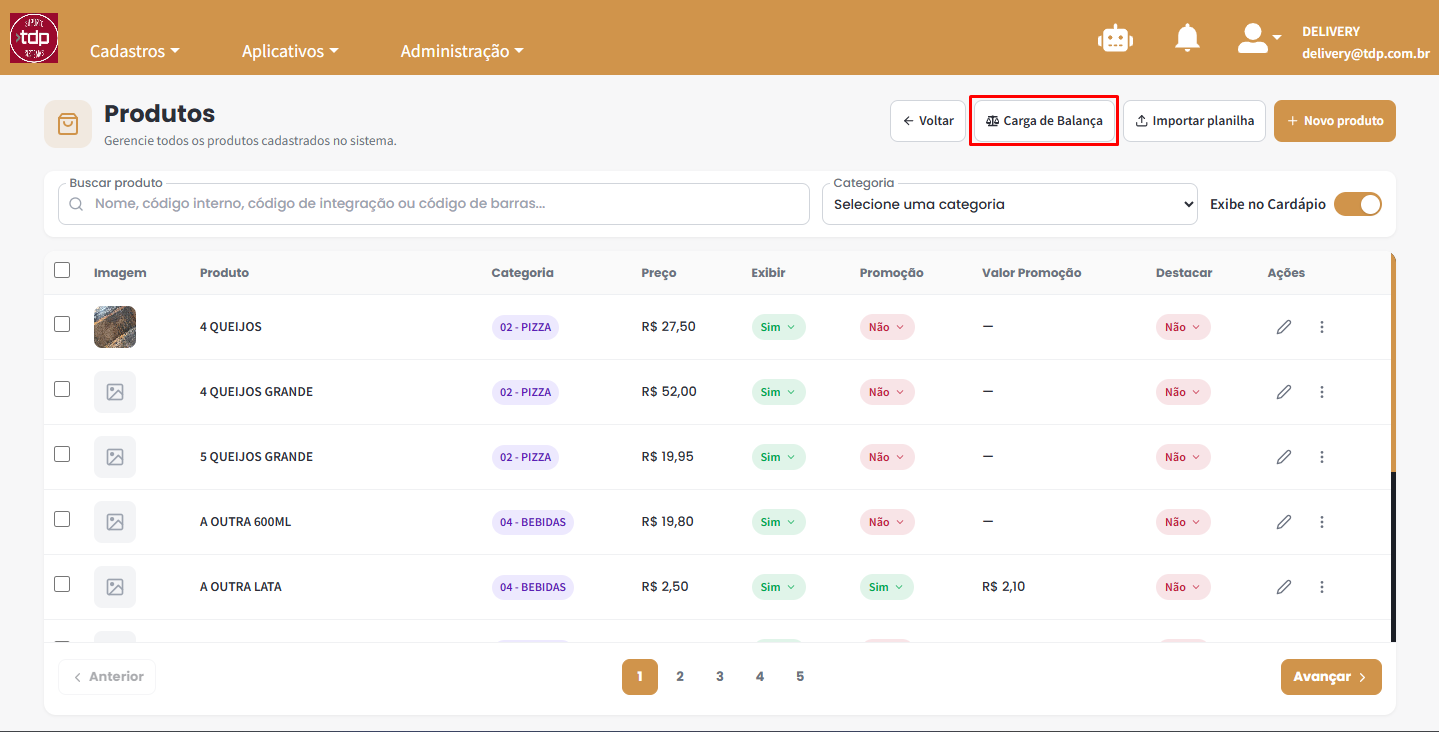This screenshot has width=1439, height=732.
Task: Click Importar planilha button
Action: (x=1195, y=121)
